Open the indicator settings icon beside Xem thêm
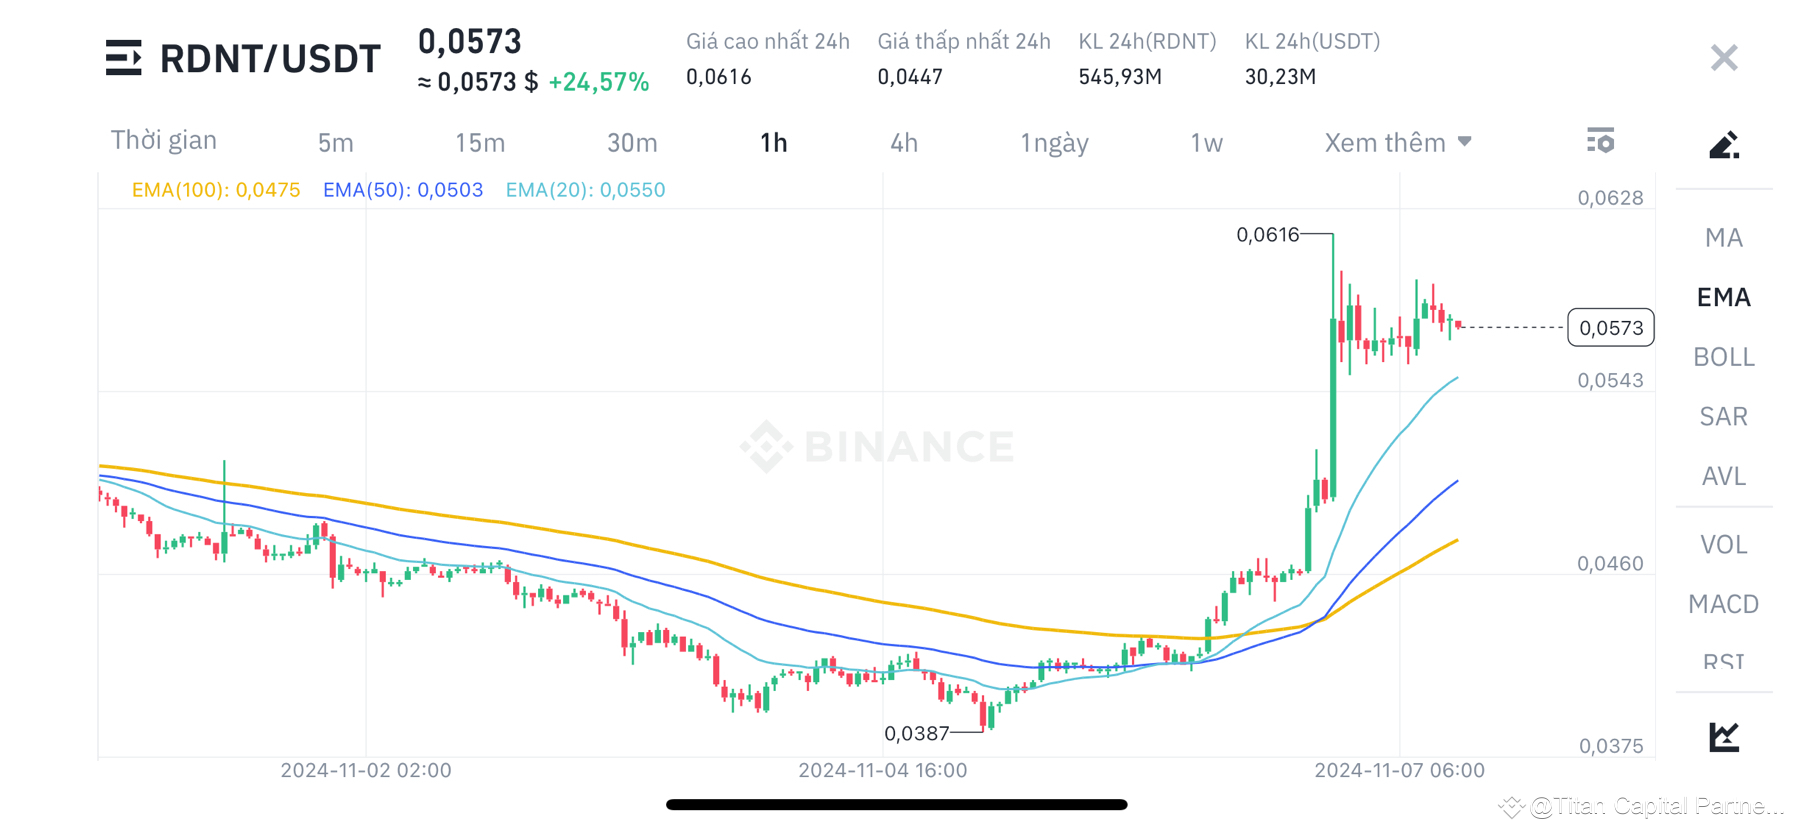 (1601, 141)
